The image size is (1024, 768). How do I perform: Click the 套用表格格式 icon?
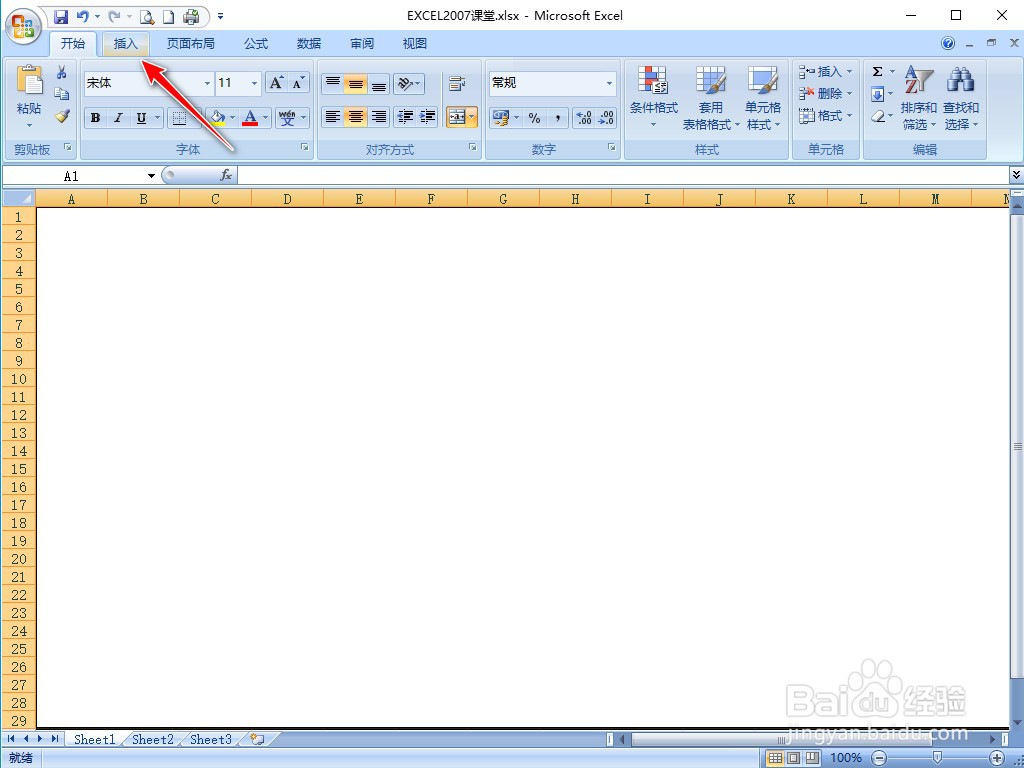coord(711,95)
